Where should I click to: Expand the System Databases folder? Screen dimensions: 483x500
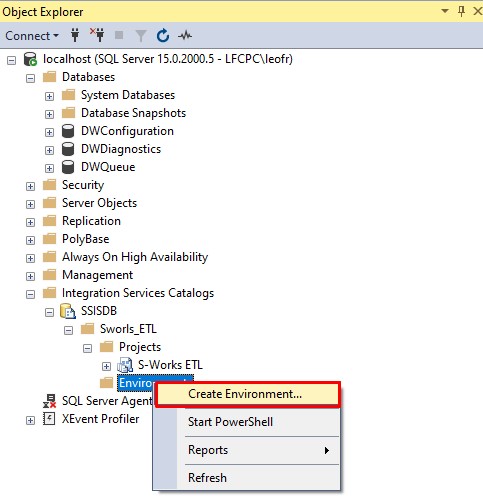(x=49, y=96)
